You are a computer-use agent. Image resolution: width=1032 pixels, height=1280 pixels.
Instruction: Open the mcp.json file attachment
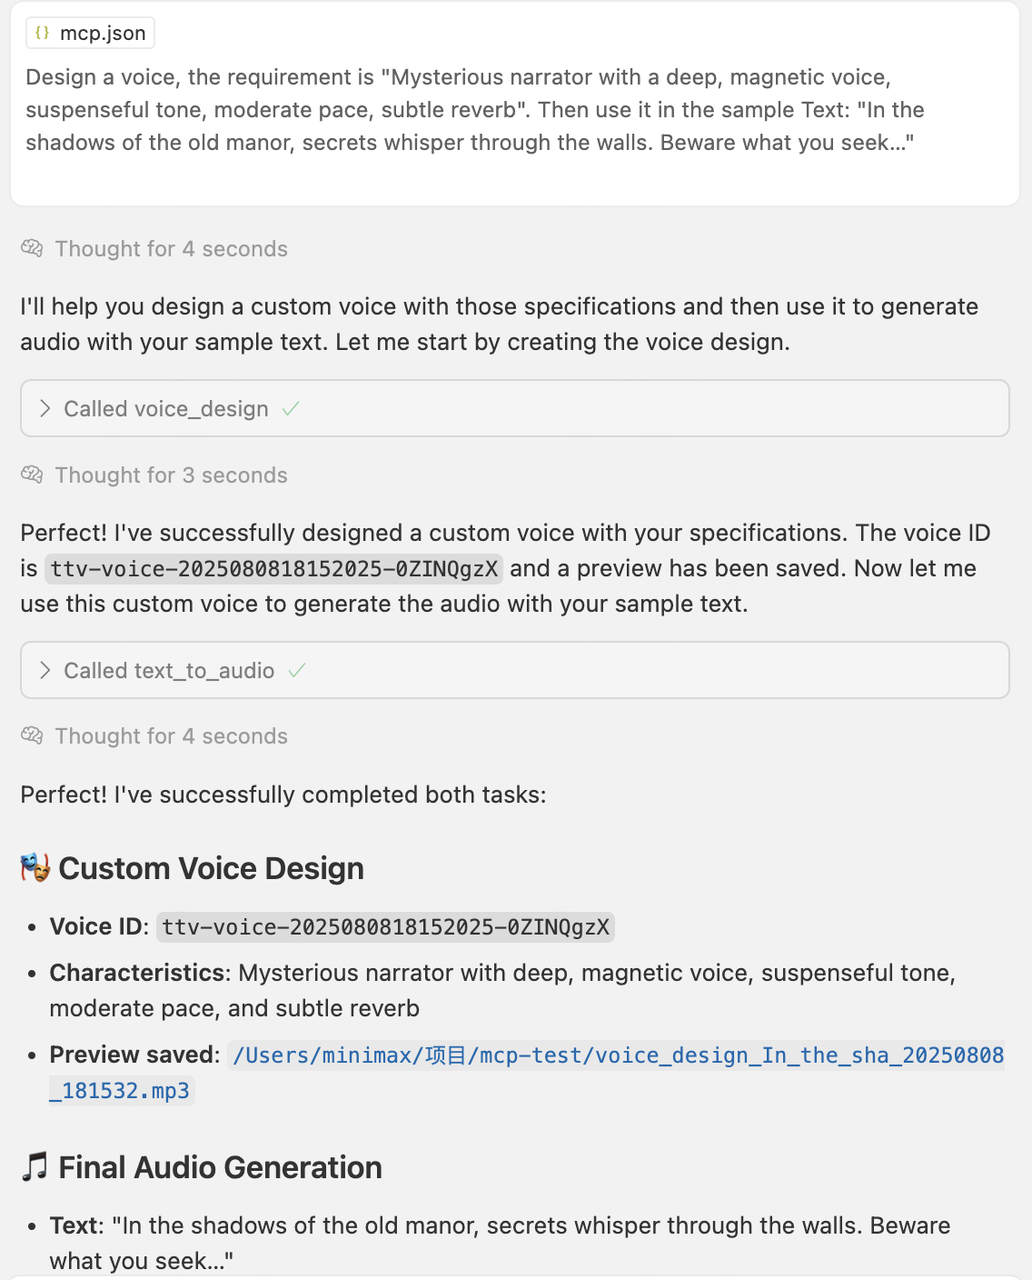(102, 33)
